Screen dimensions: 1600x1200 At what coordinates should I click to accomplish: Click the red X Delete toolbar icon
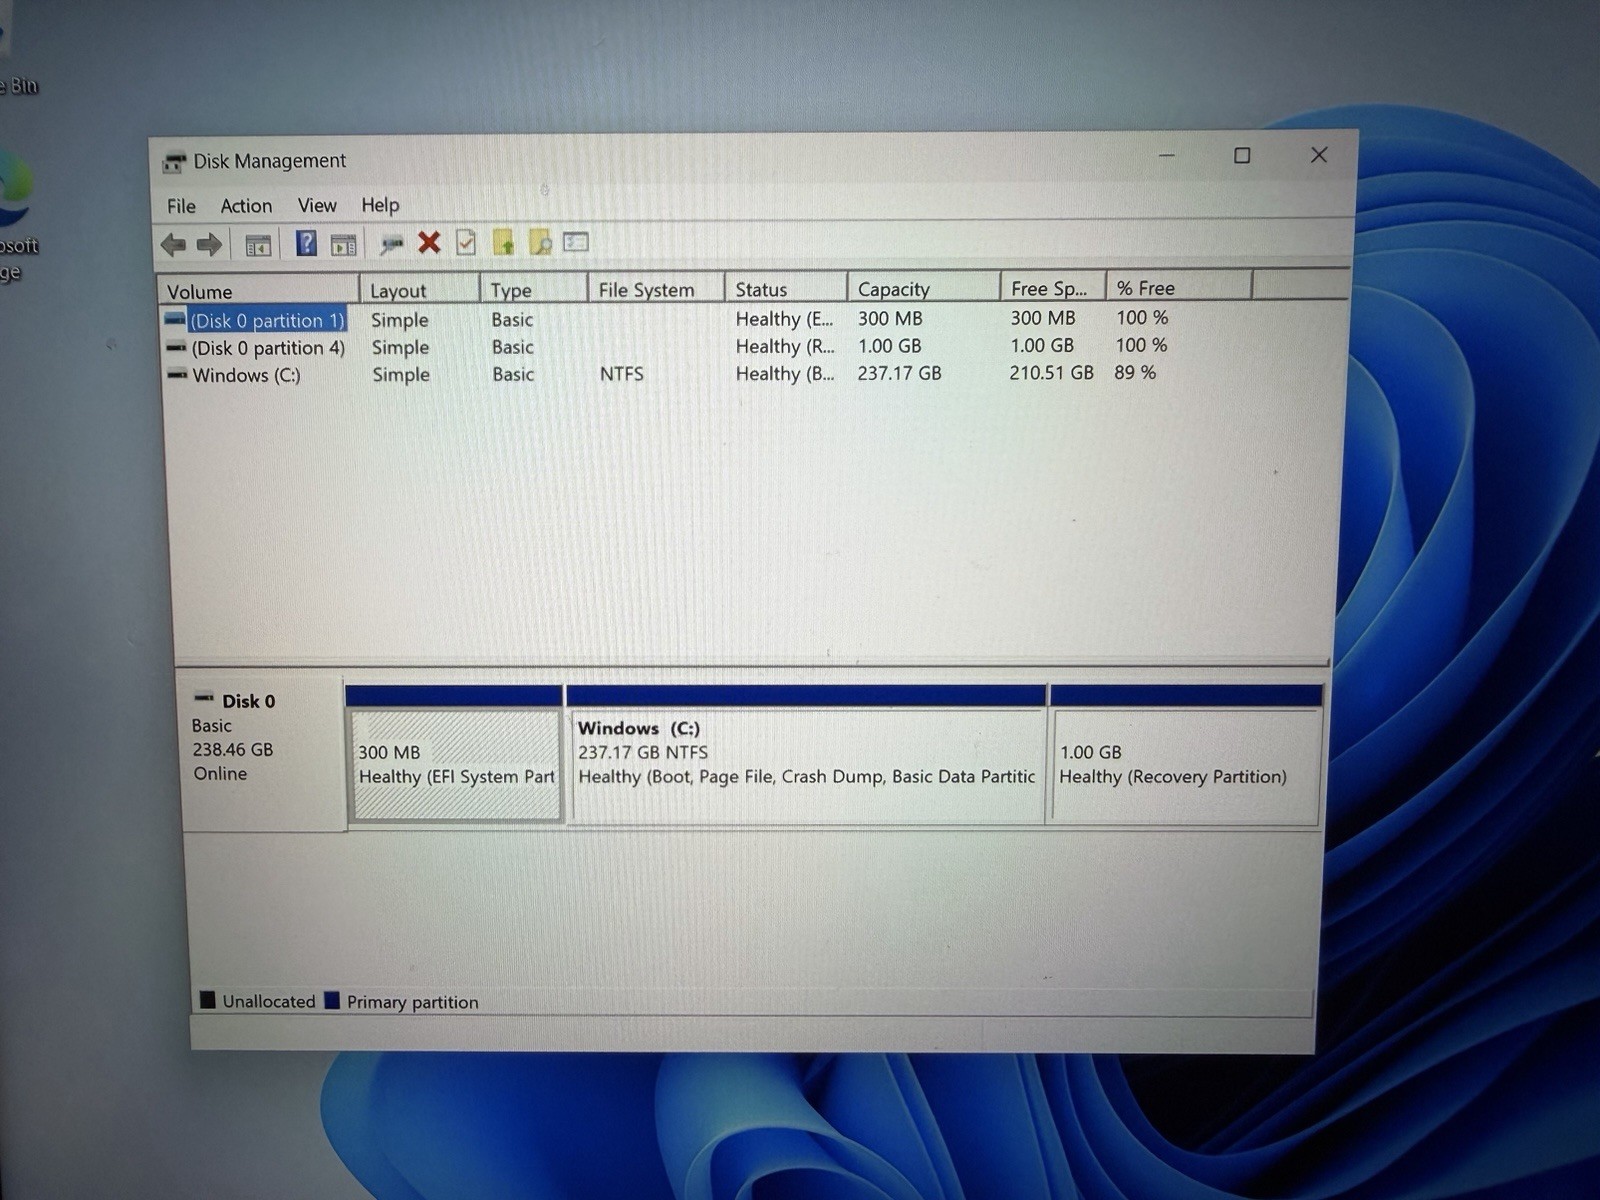429,242
